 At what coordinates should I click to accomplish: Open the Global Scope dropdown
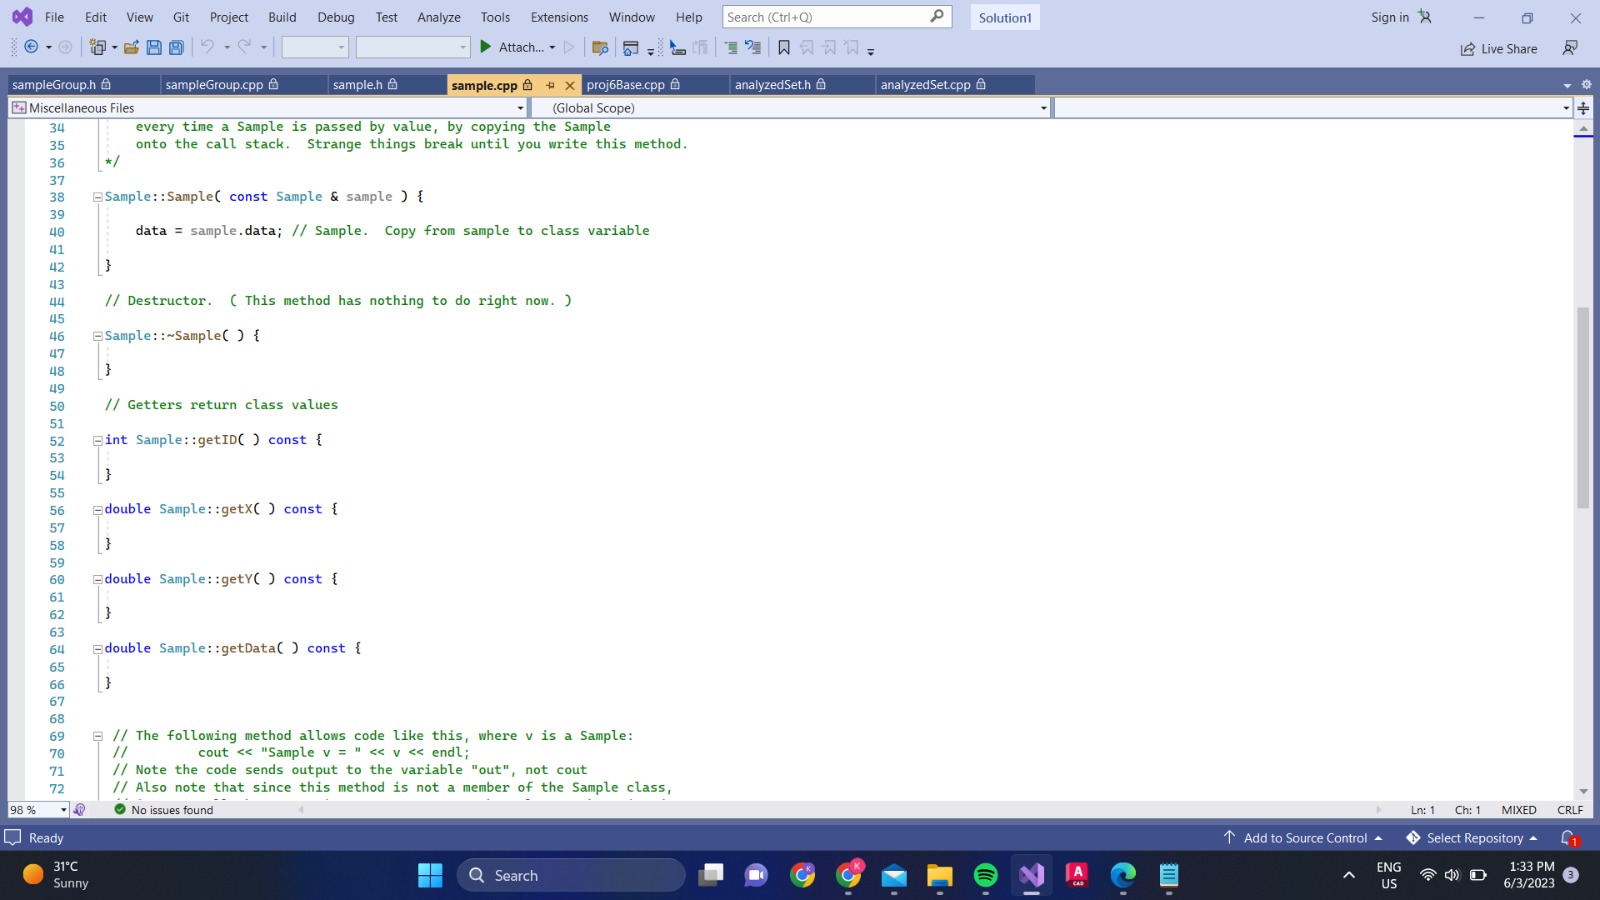click(x=1043, y=107)
